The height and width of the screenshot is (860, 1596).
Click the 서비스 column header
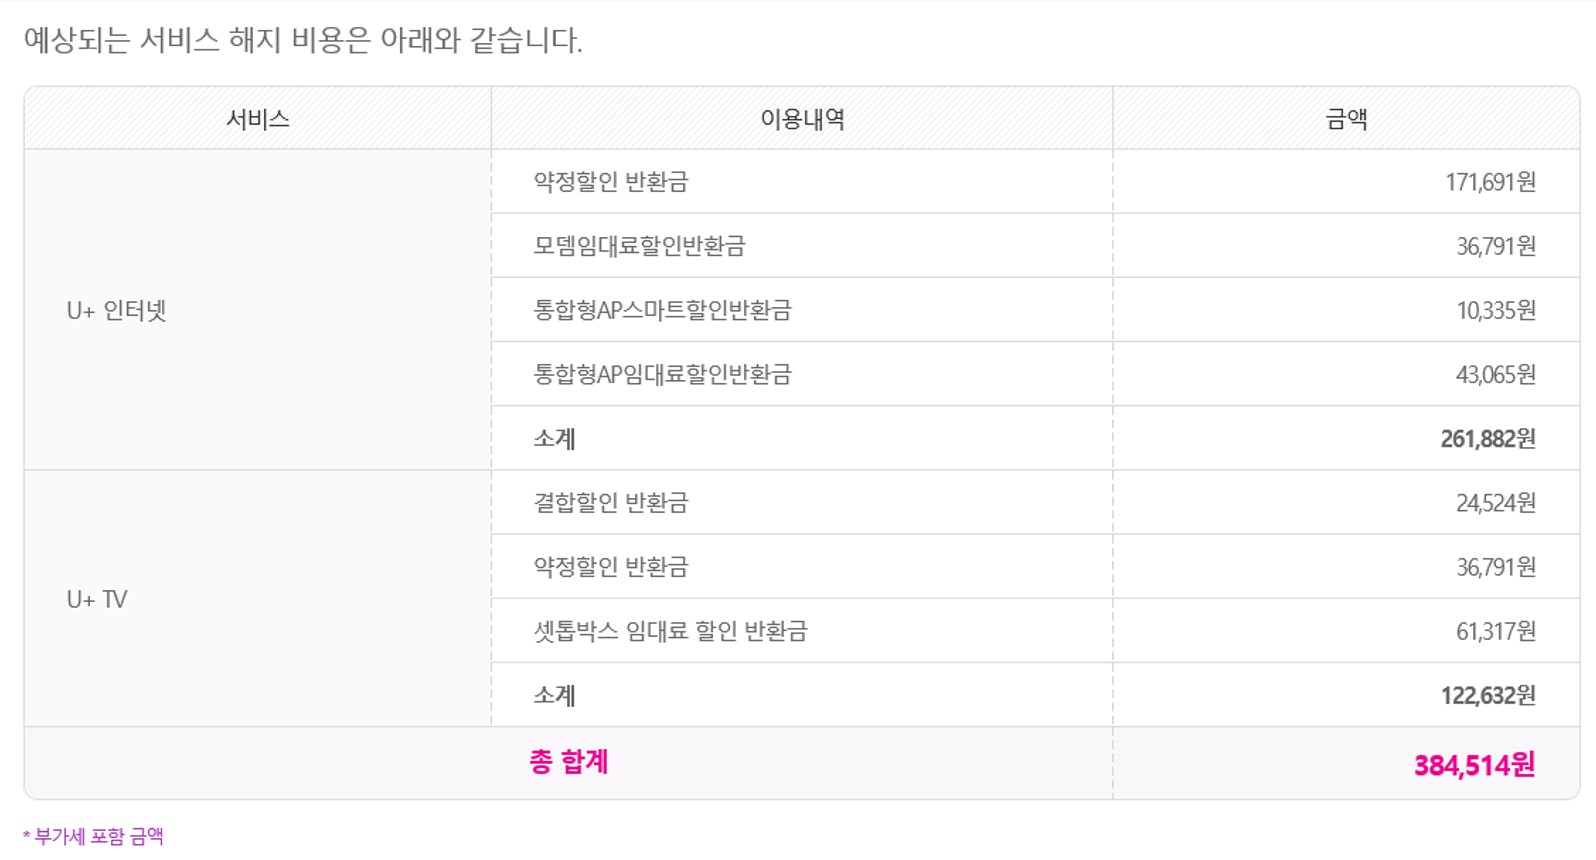(258, 119)
